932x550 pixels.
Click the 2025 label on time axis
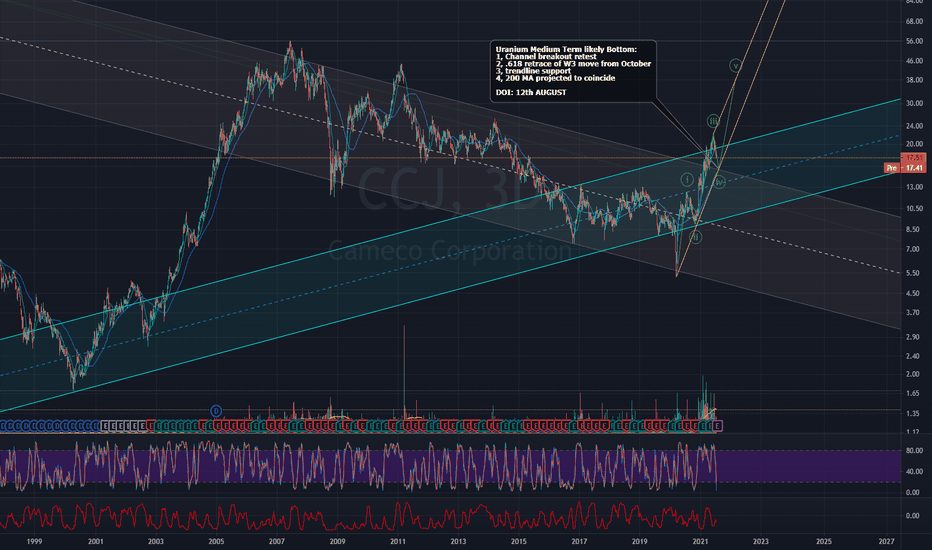pos(823,542)
